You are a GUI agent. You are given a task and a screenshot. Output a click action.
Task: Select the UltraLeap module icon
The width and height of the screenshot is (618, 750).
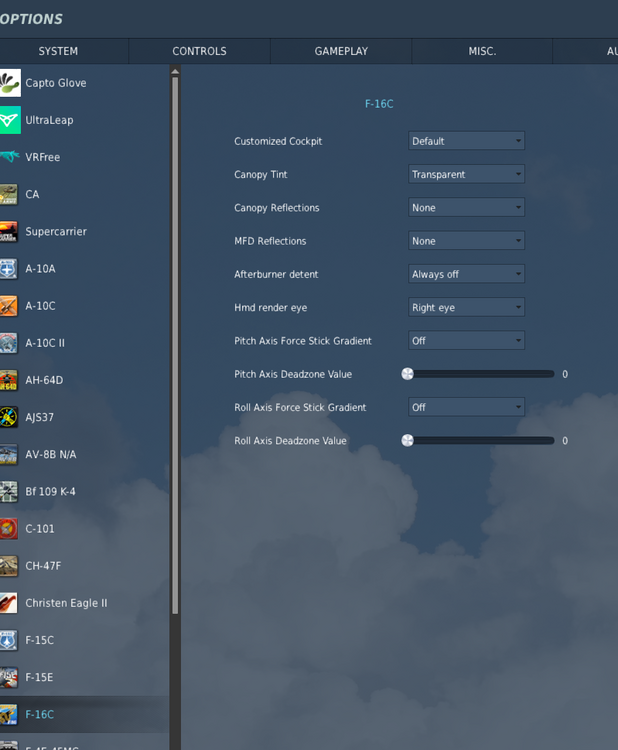click(10, 120)
